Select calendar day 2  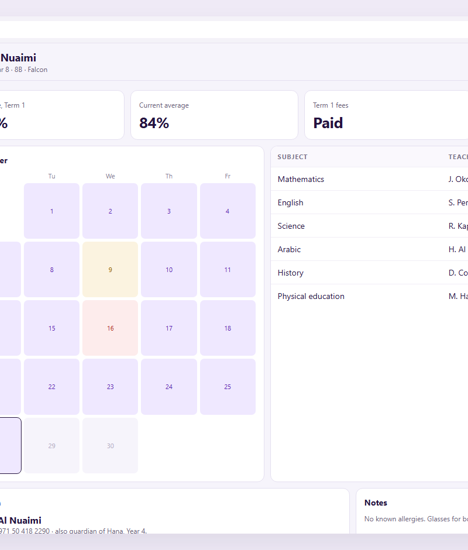point(110,211)
